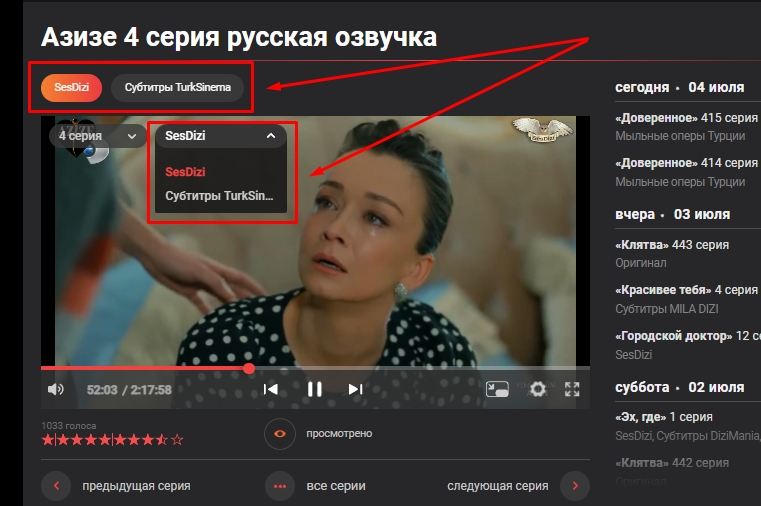
Task: Go to previous episode arrow
Action: (56, 486)
